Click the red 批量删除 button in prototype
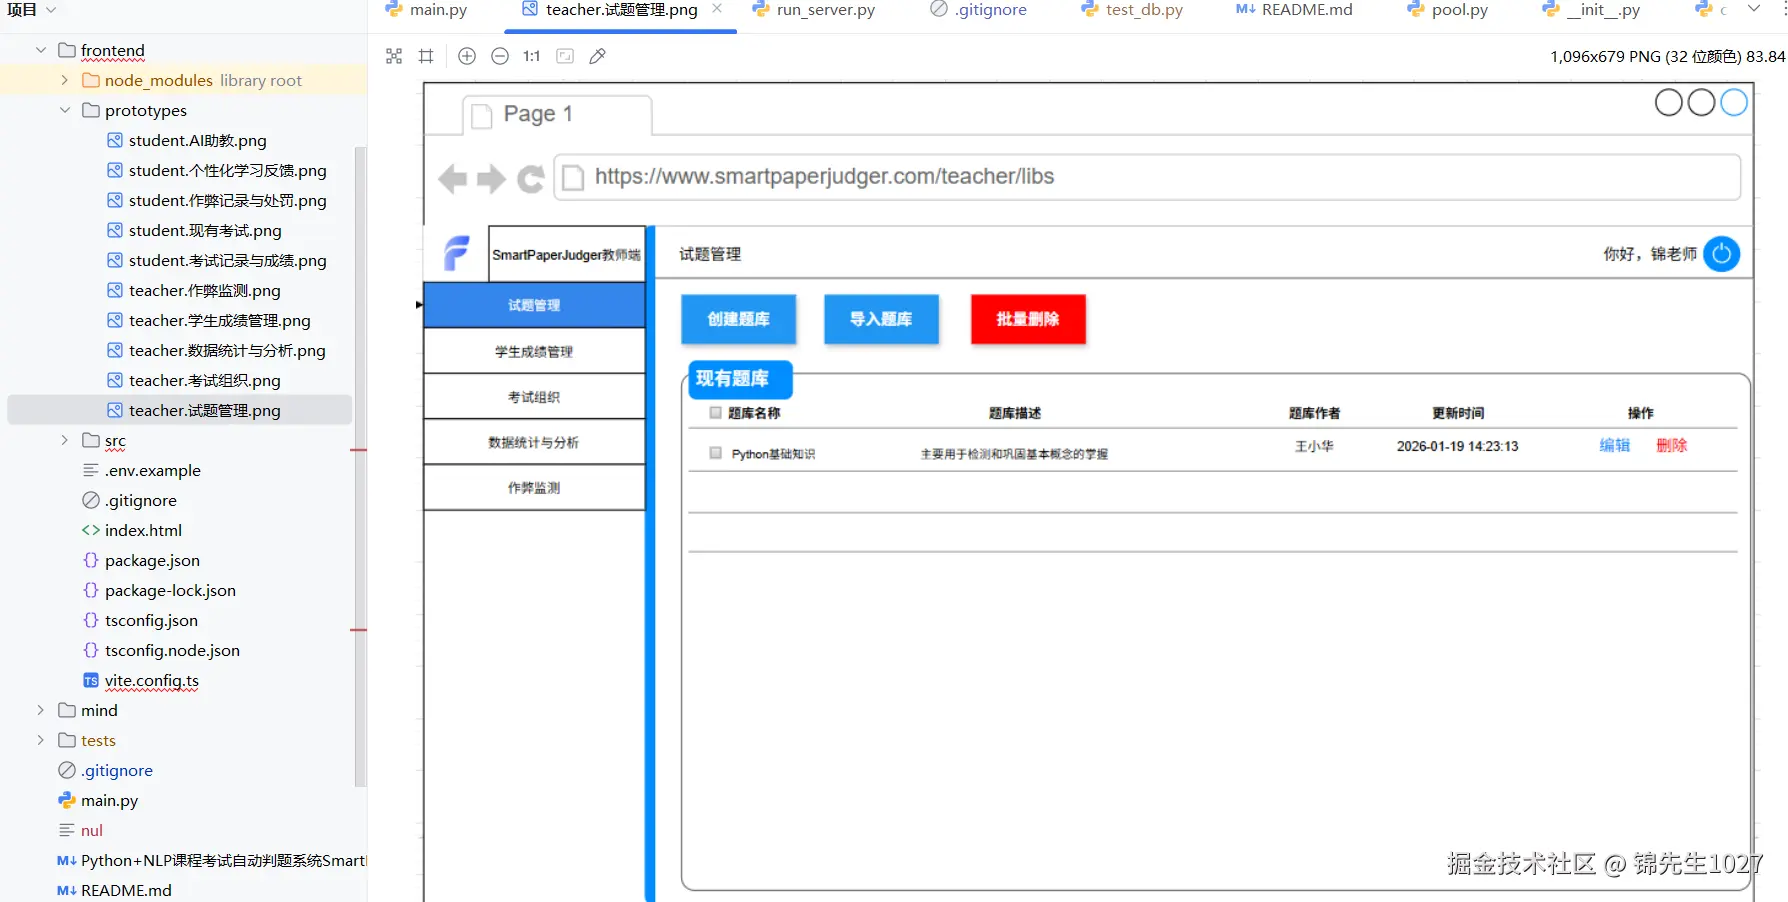1788x902 pixels. click(x=1027, y=319)
